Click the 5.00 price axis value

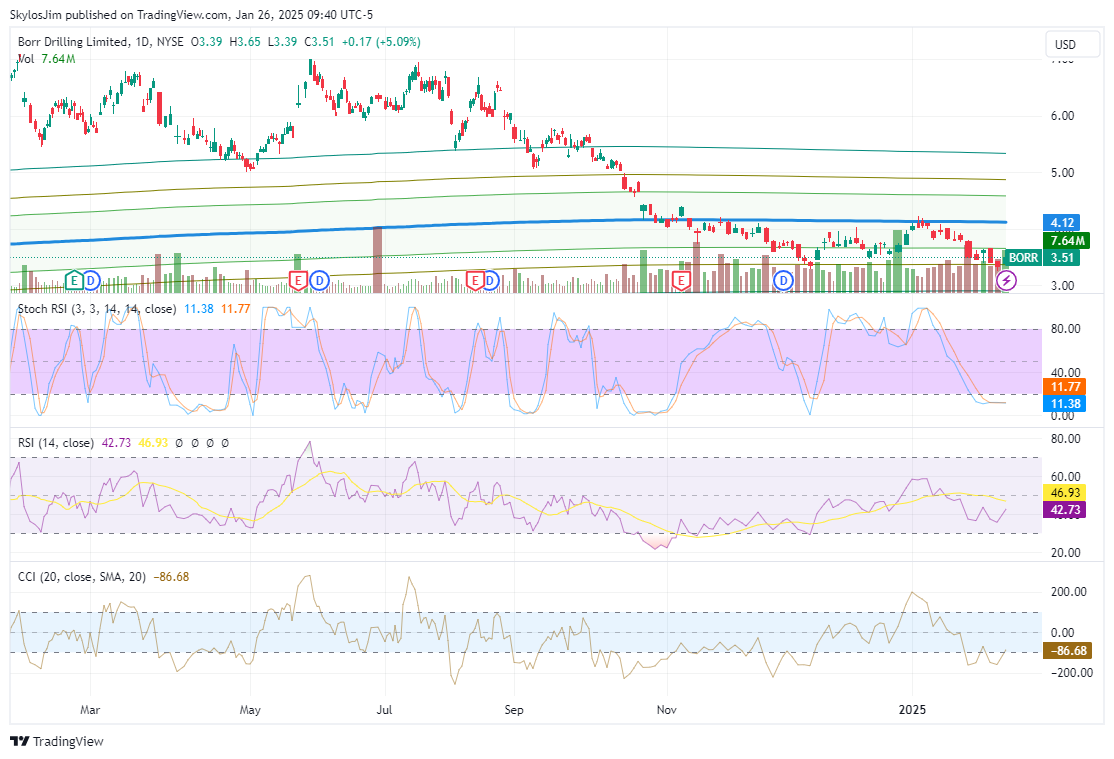[x=1062, y=173]
